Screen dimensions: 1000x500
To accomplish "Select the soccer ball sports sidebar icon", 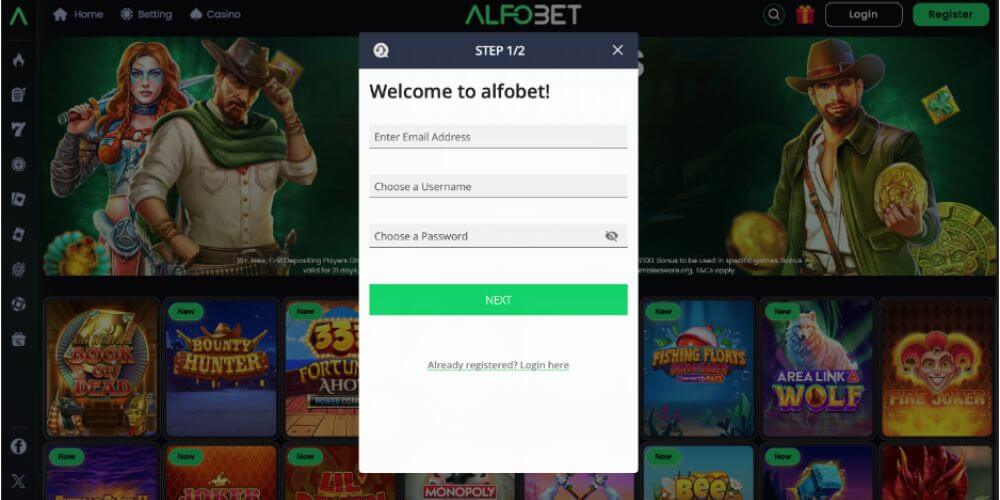I will click(x=18, y=304).
